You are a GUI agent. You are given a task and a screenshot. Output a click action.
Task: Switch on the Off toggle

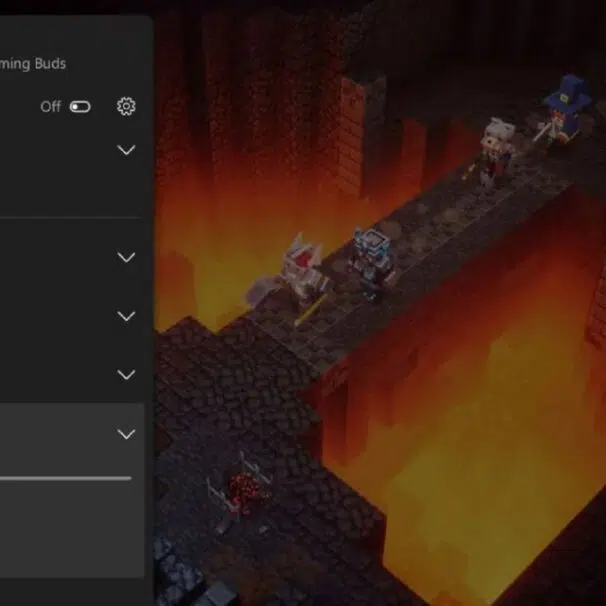80,107
